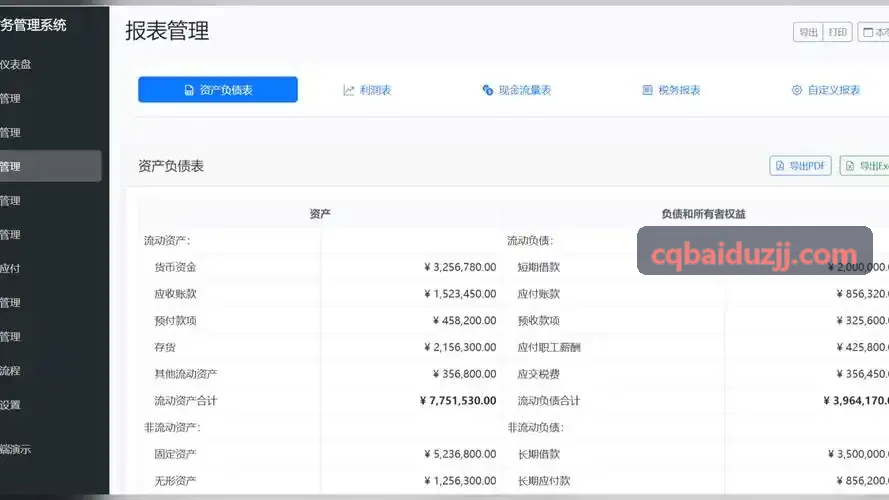
Task: Click the 长期借款 row label
Action: click(539, 454)
